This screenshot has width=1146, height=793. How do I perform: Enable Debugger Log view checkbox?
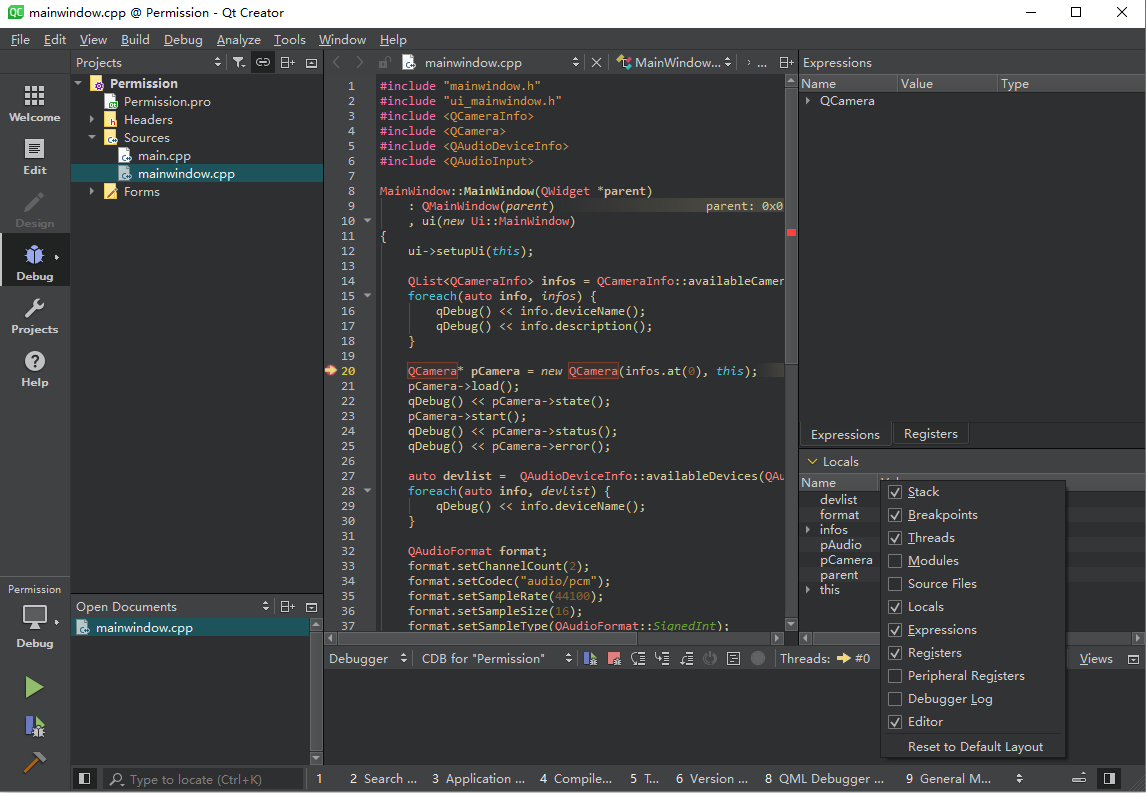click(x=895, y=699)
